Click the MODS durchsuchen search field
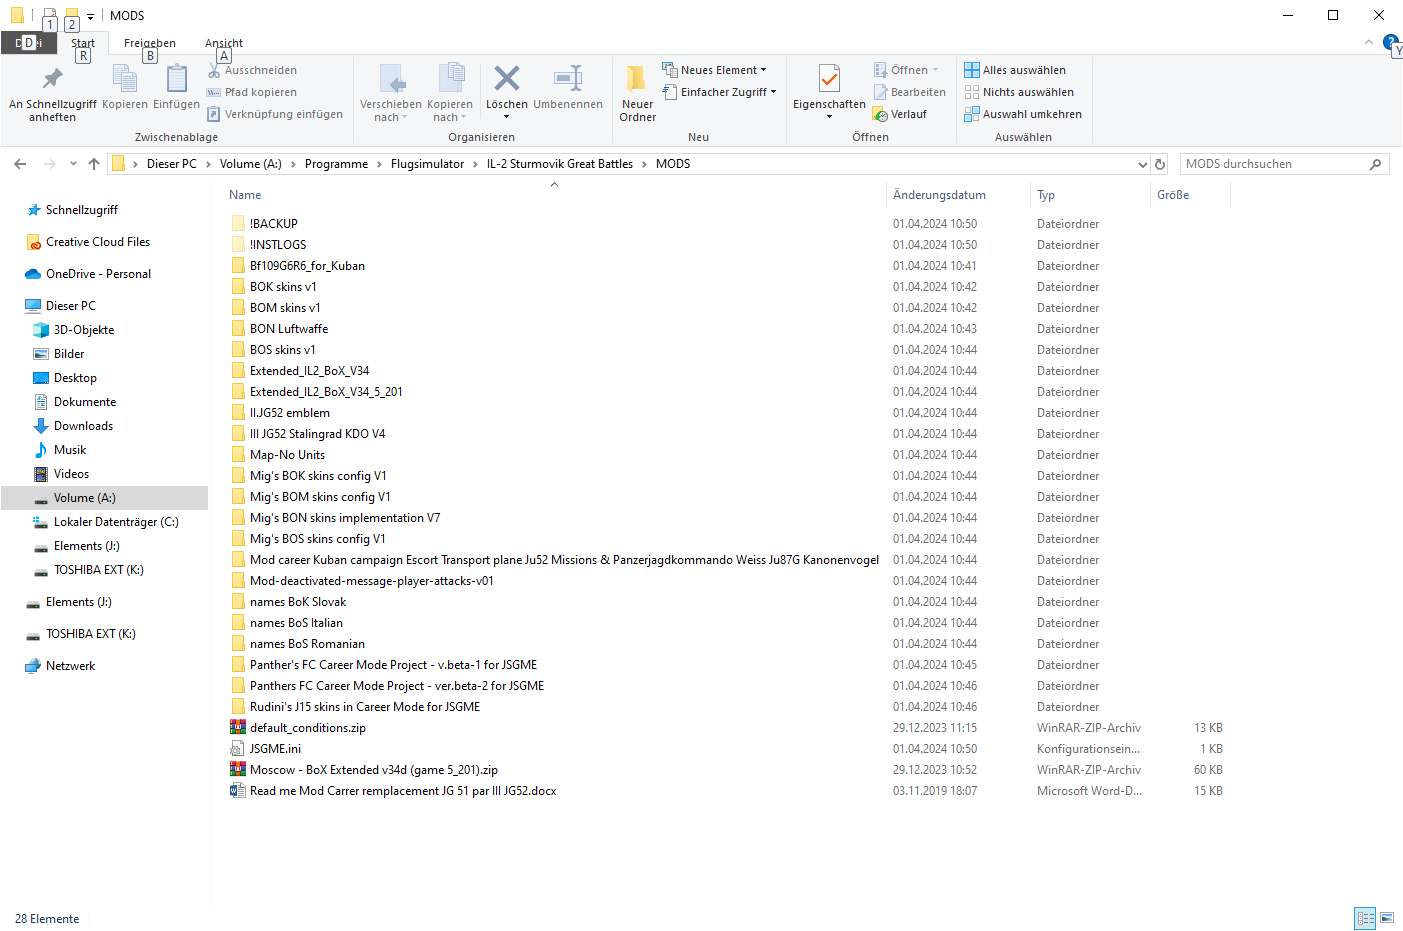The image size is (1403, 931). (x=1273, y=164)
